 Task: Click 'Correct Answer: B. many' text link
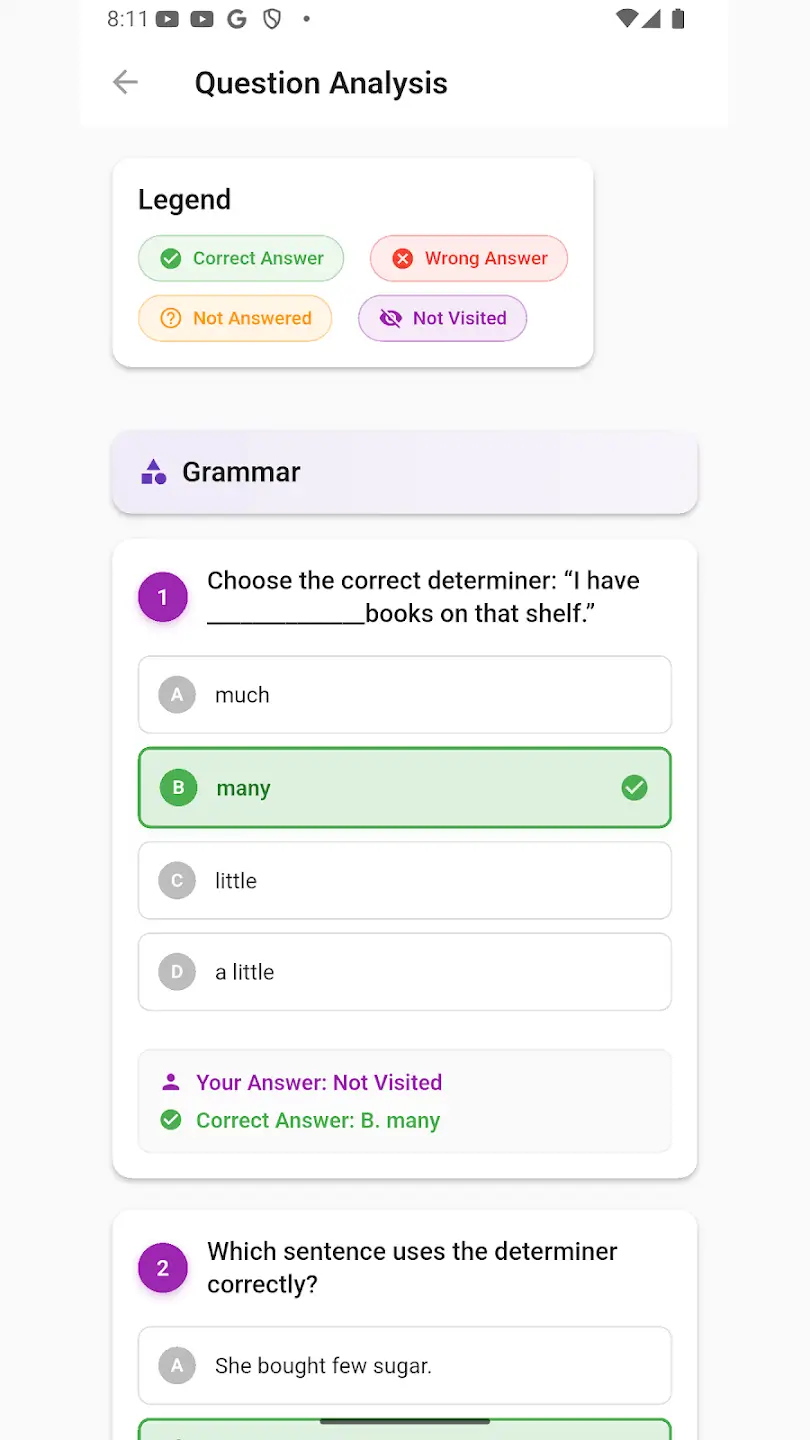(318, 1120)
